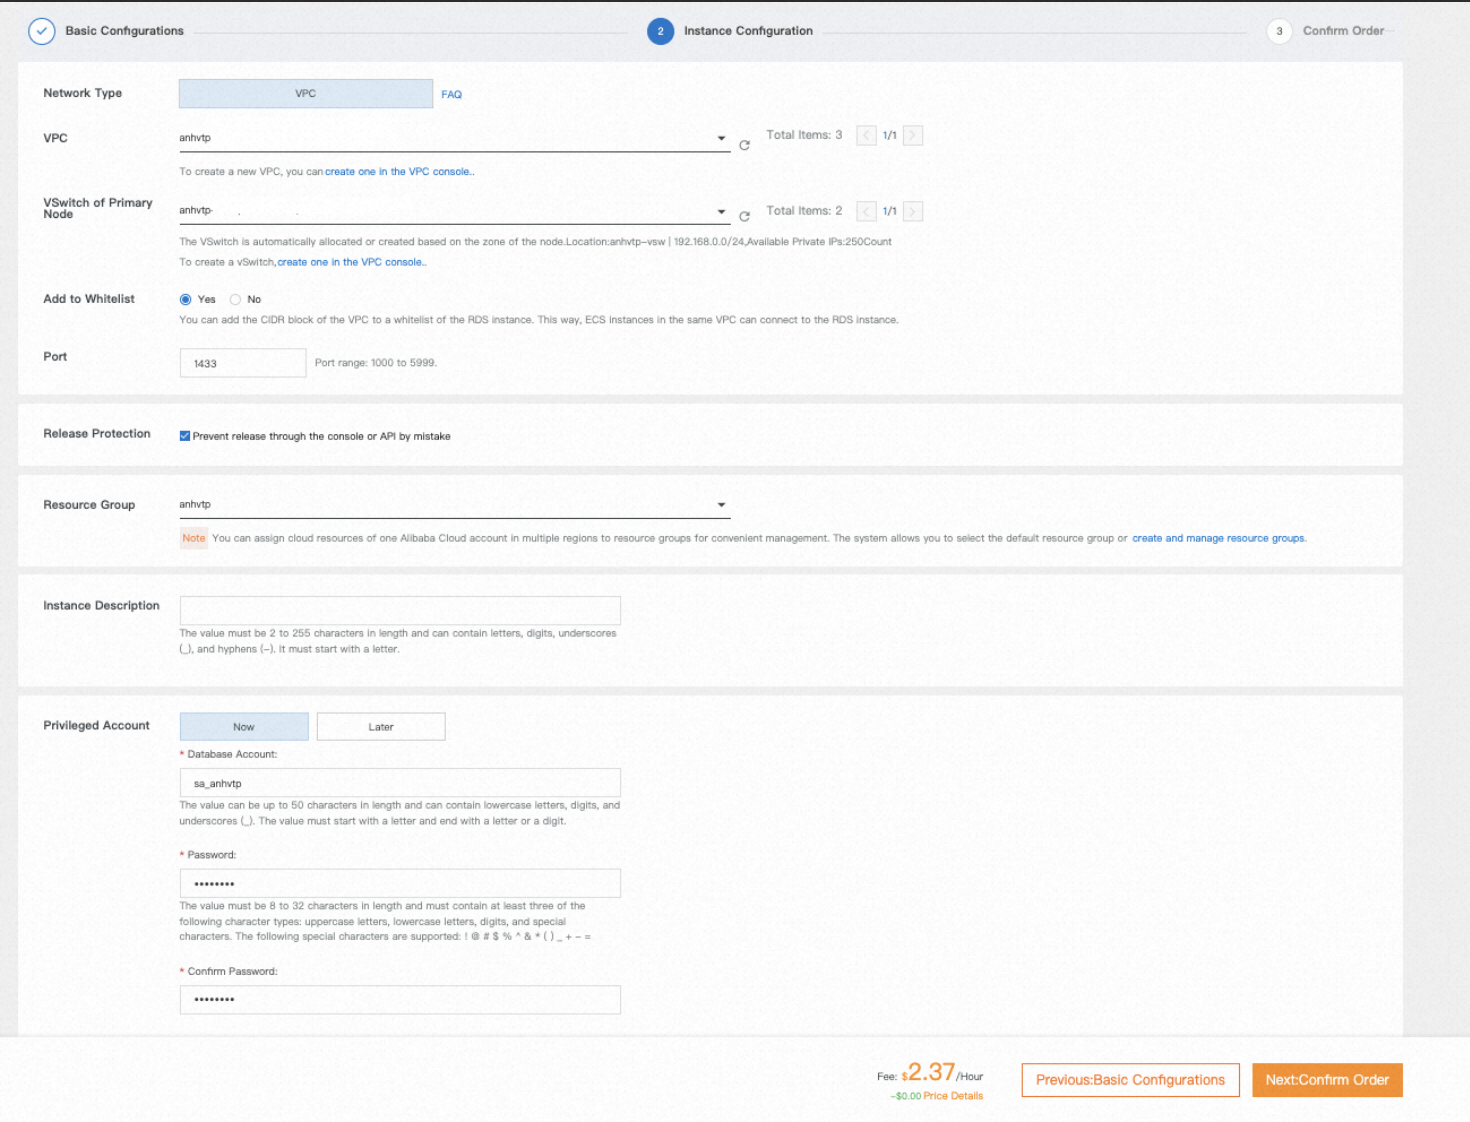Click the Basic Configurations checkmark step icon
This screenshot has width=1470, height=1122.
pyautogui.click(x=41, y=31)
